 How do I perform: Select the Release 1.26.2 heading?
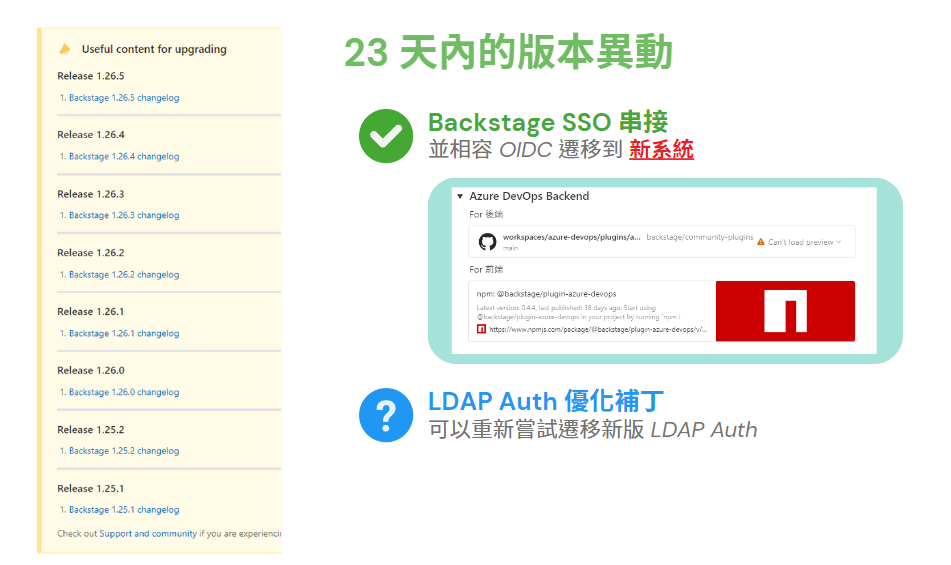click(x=91, y=253)
